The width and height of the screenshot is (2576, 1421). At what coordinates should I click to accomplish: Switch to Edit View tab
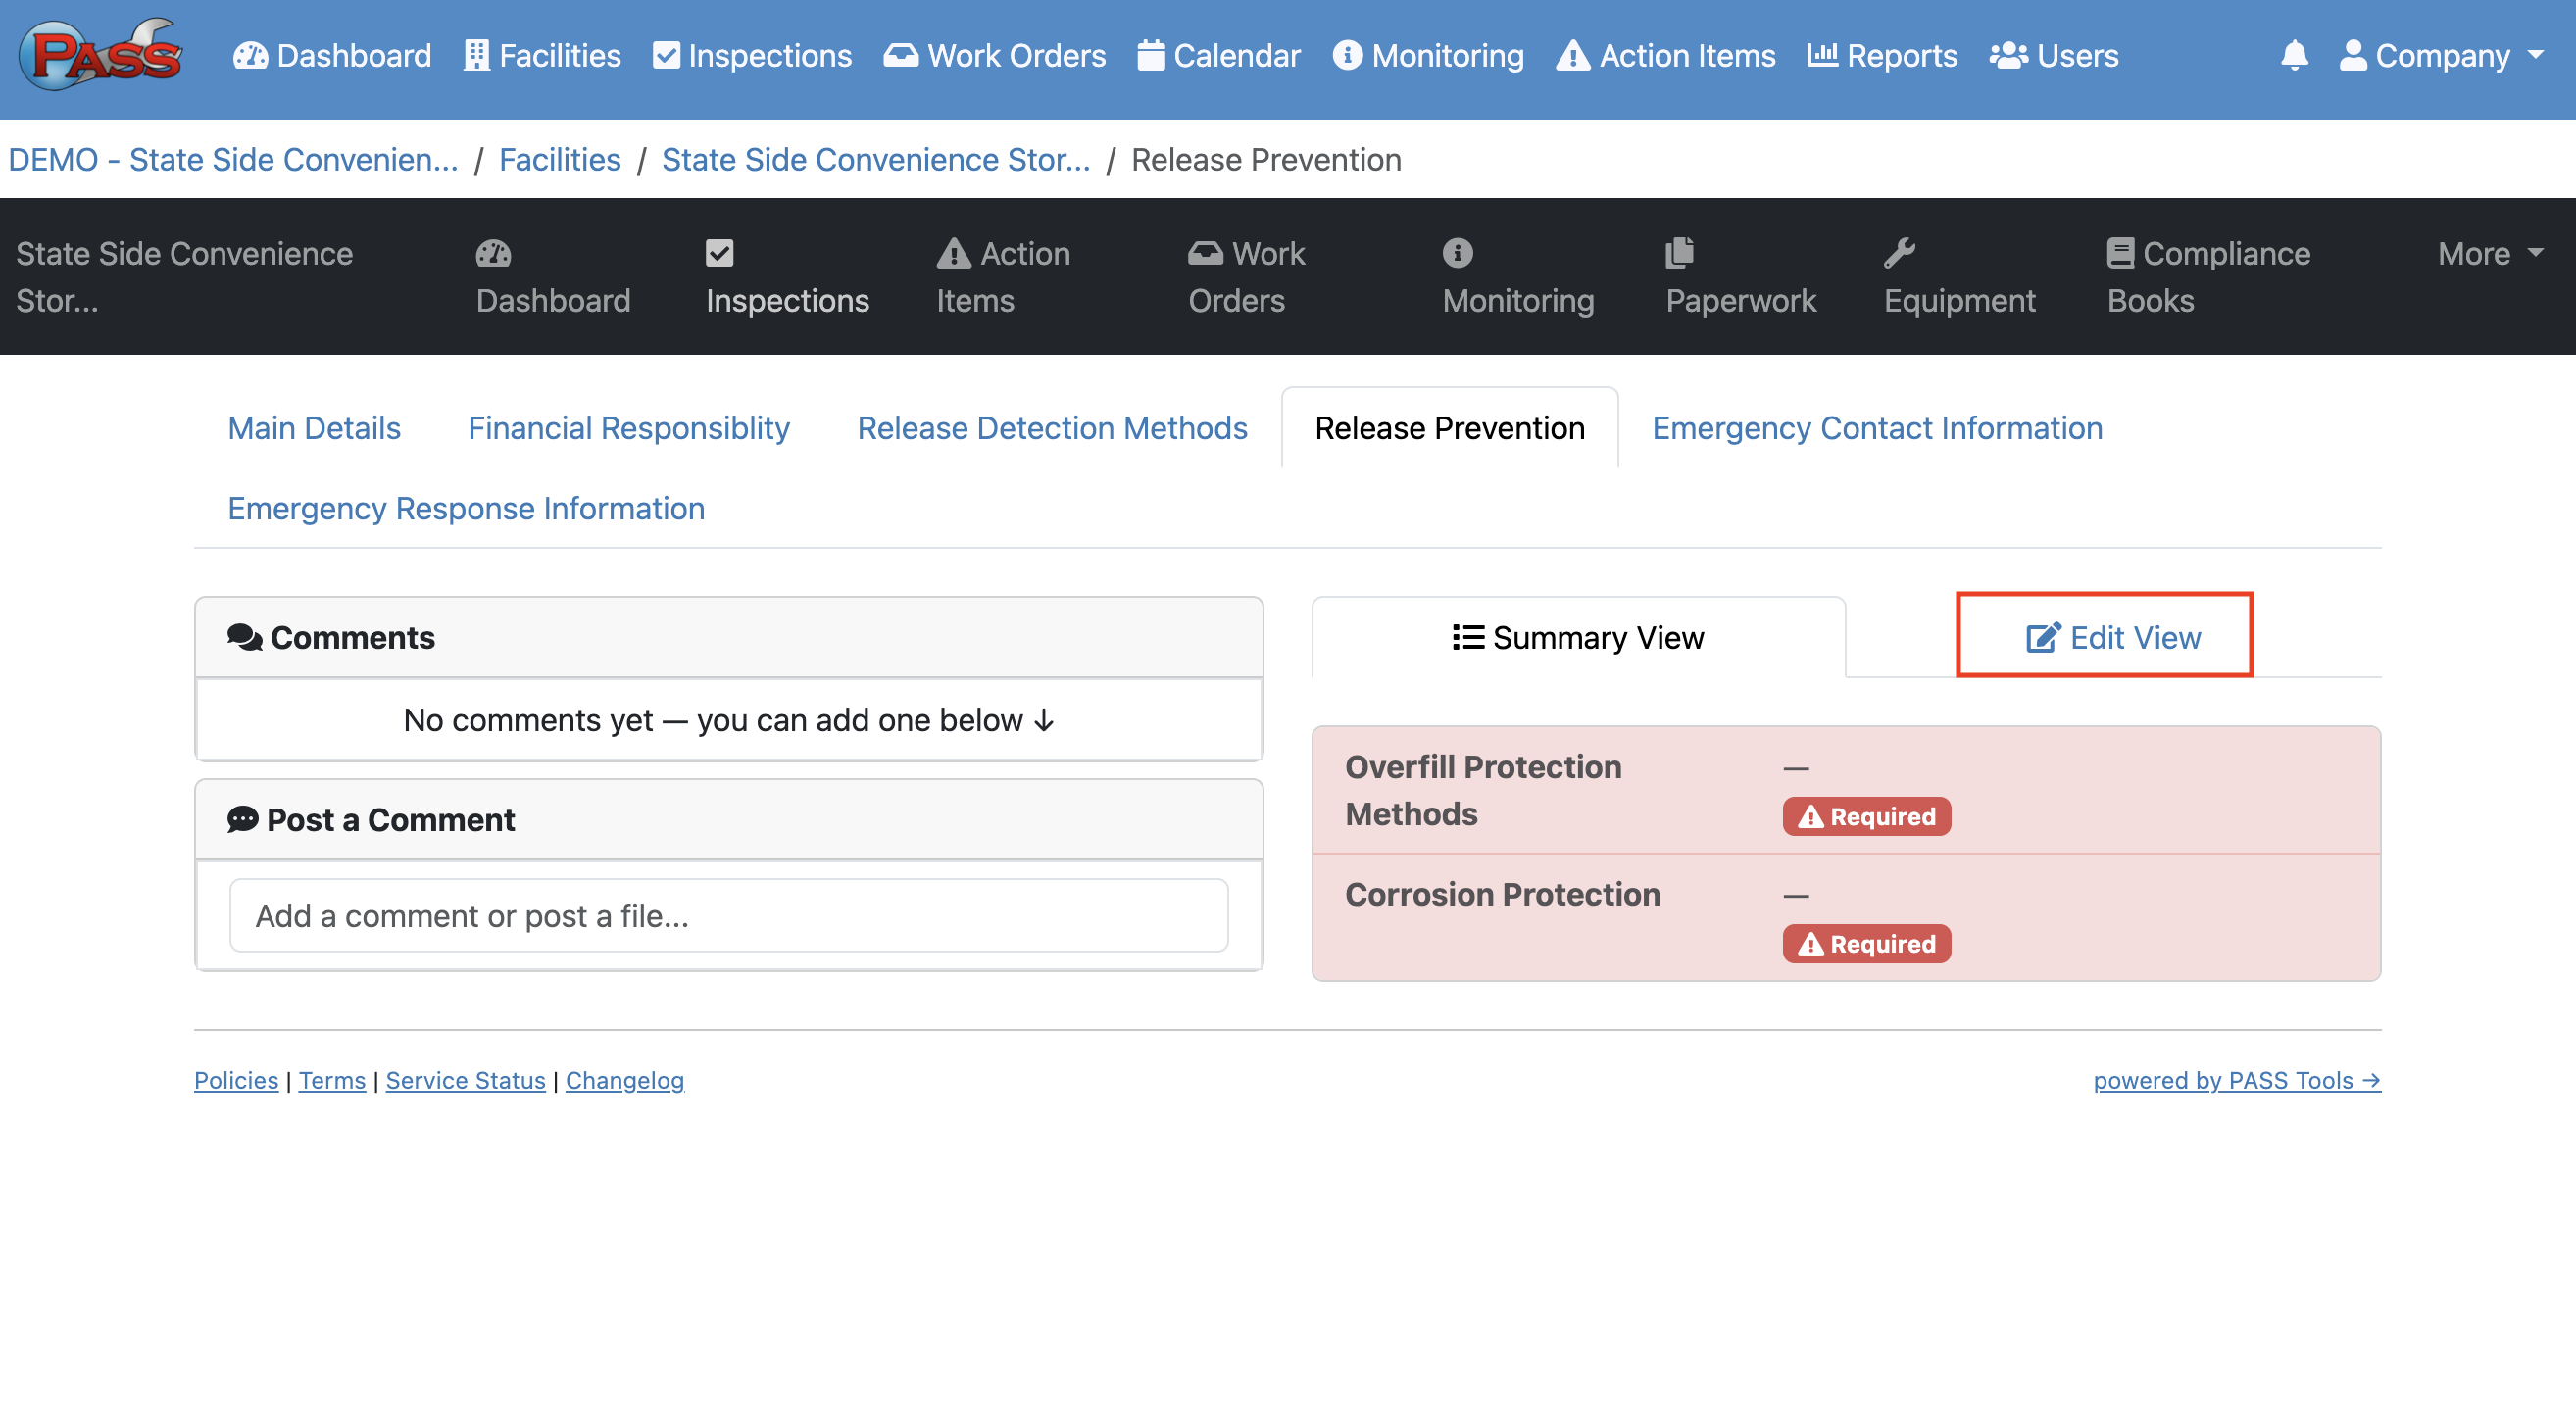[2113, 638]
